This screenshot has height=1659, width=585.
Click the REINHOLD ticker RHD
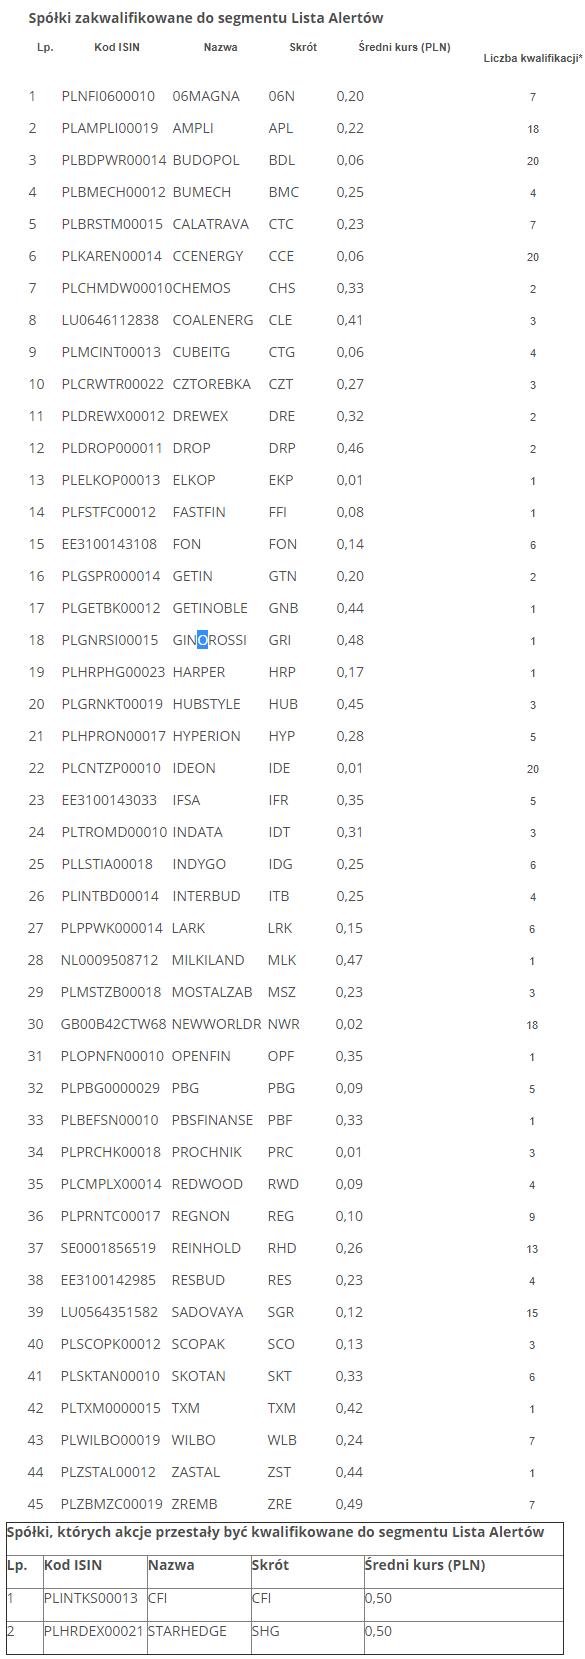[x=282, y=1248]
